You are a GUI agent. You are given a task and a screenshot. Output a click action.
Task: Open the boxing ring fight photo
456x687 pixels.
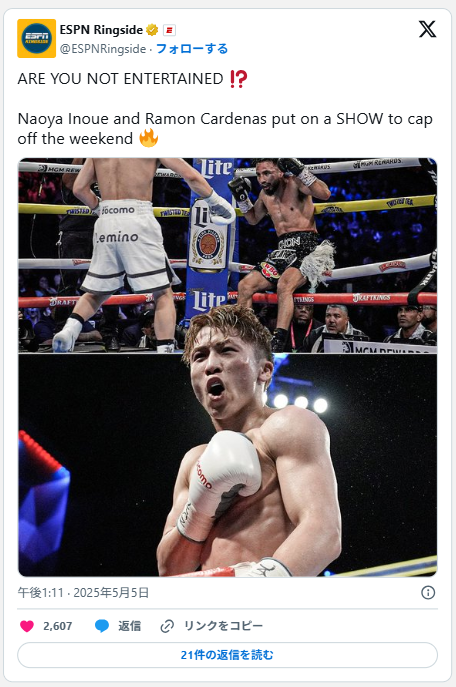(x=227, y=255)
